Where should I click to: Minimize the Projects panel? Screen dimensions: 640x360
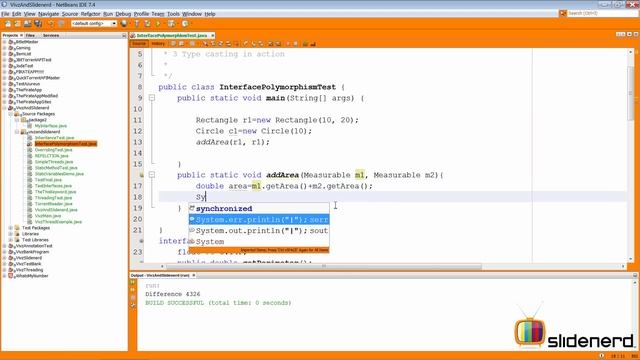124,36
